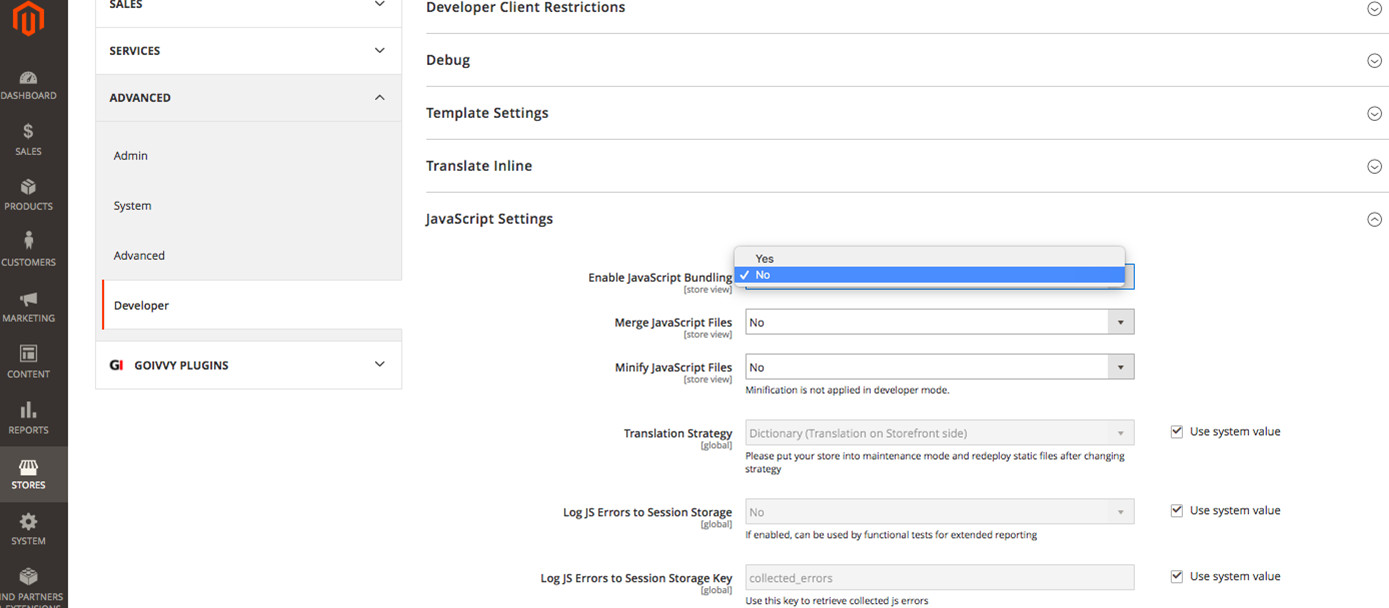1389x608 pixels.
Task: Uncheck Use system value for Translation Strategy
Action: [x=1177, y=432]
